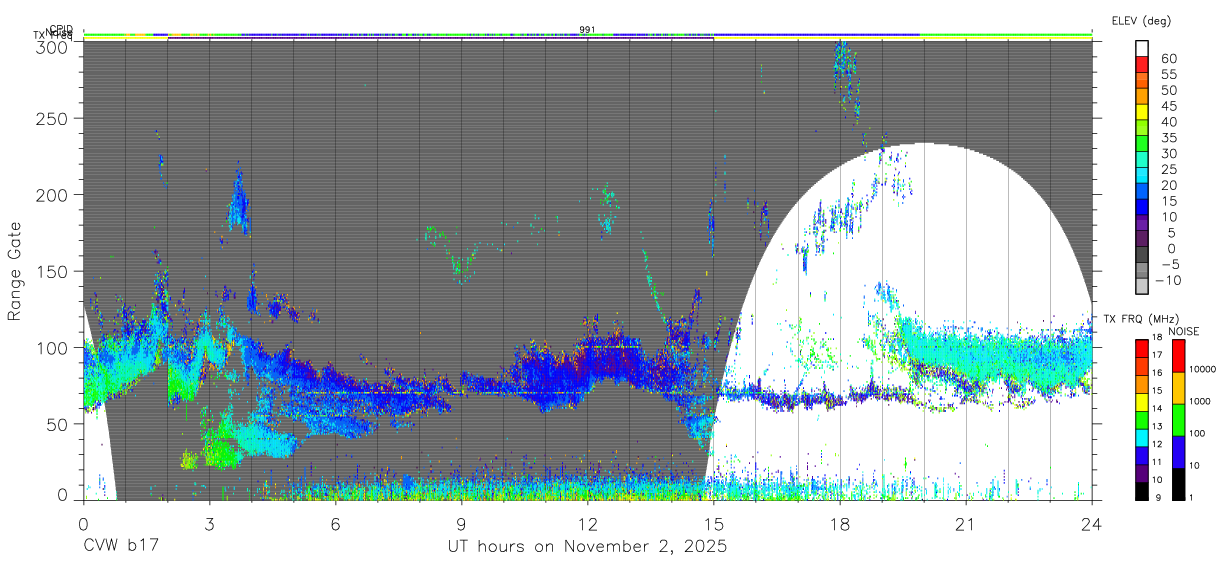Click the '-10' label on the ELEV scale
The image size is (1228, 567).
click(1166, 280)
